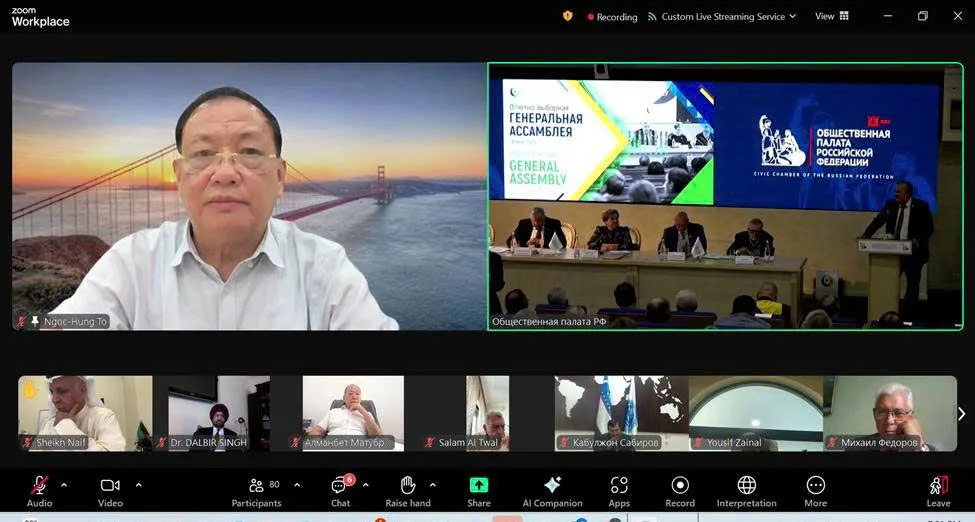The width and height of the screenshot is (975, 522).
Task: Show next participants with right arrow
Action: click(x=961, y=413)
